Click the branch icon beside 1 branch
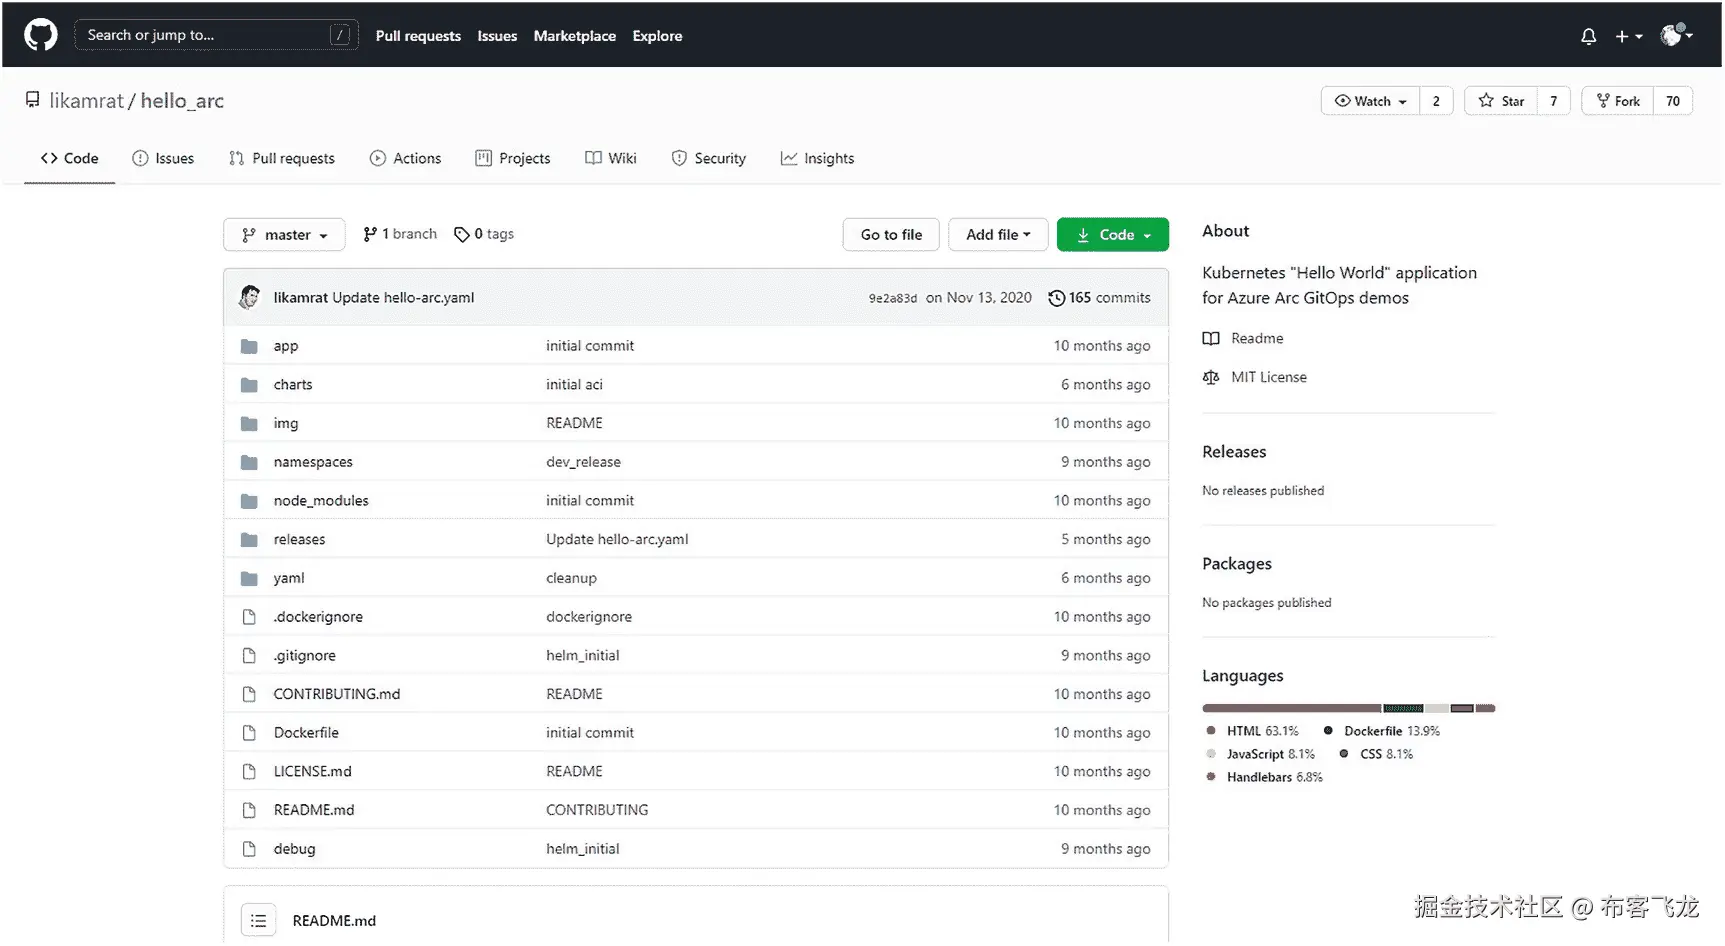Screen dimensions: 1725x946 tap(370, 234)
